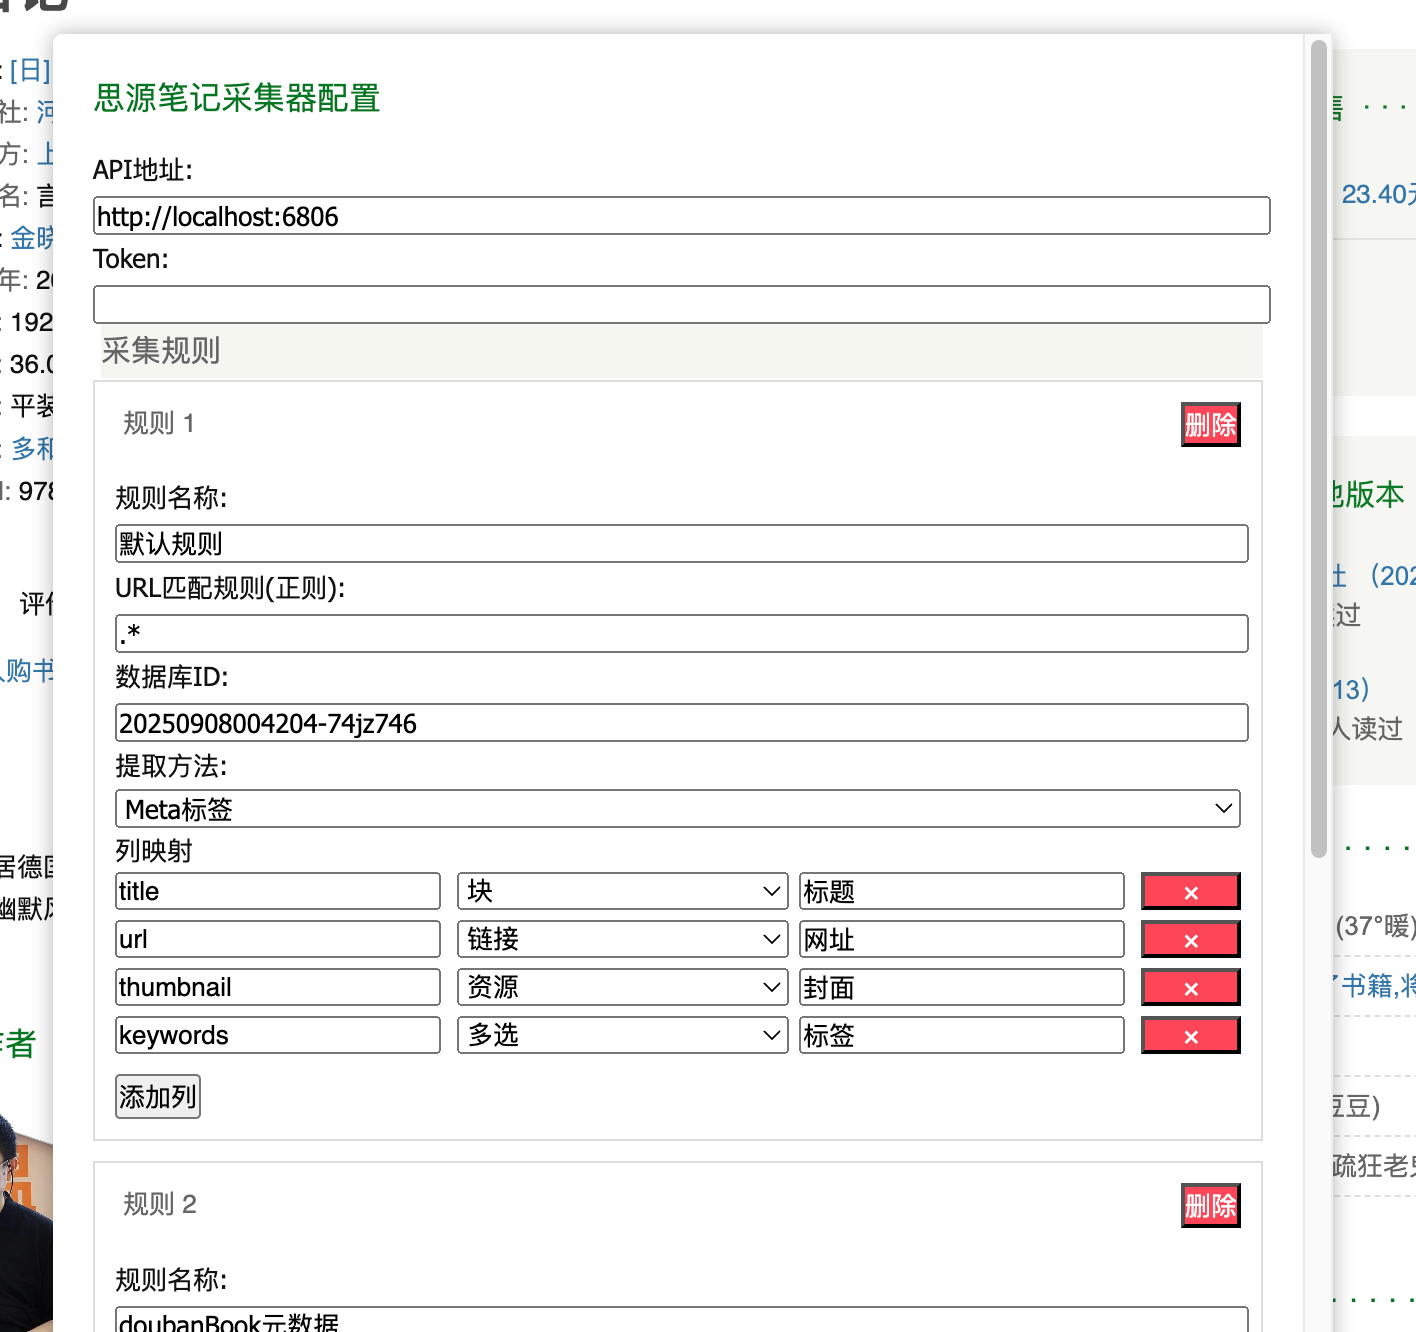Delete rule 1 with red 删除 button
The height and width of the screenshot is (1332, 1416).
coord(1210,425)
